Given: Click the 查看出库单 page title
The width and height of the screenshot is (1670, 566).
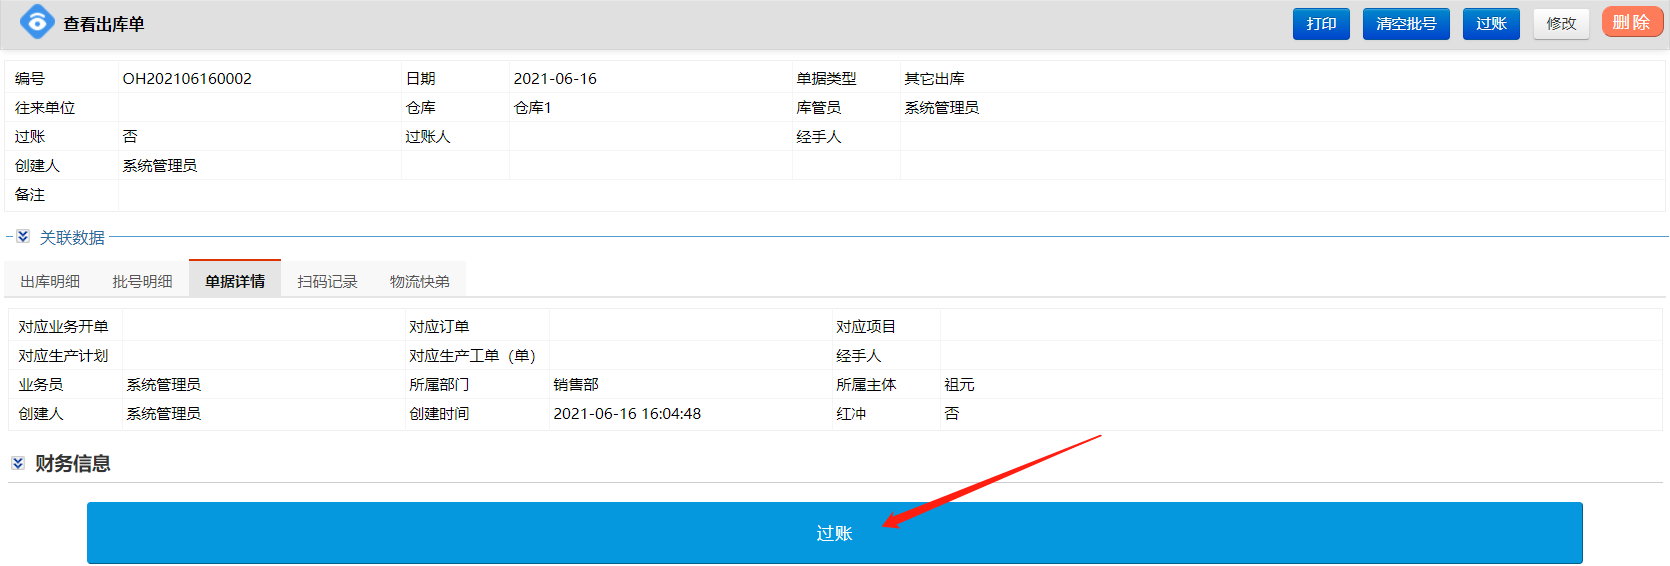Looking at the screenshot, I should [104, 24].
